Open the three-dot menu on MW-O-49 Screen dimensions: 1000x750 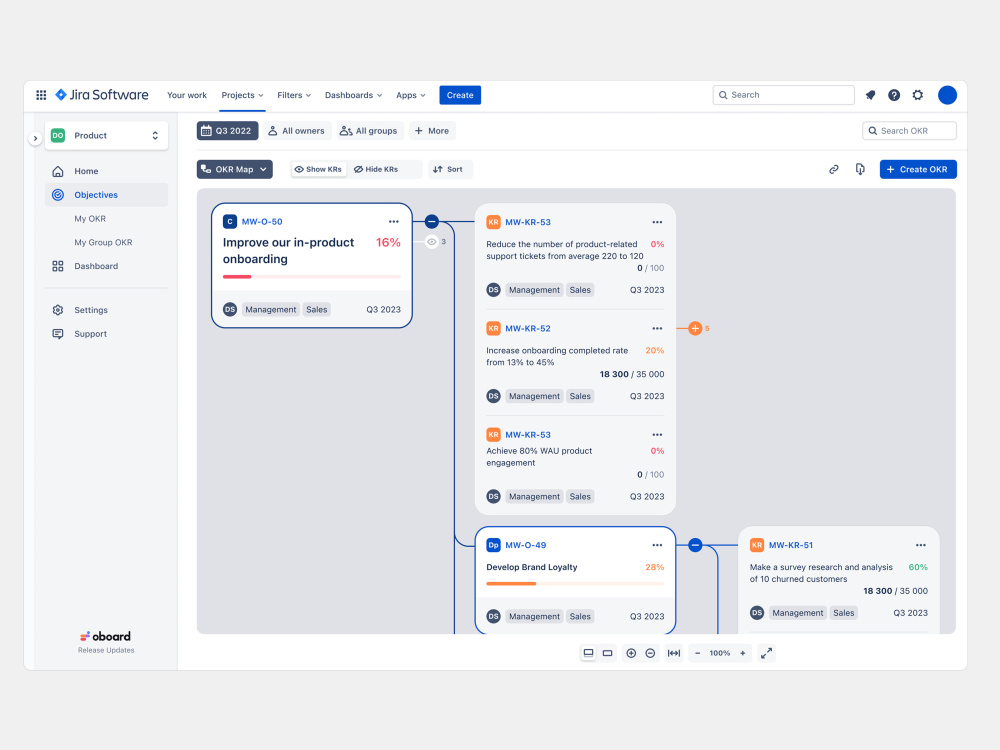coord(657,545)
